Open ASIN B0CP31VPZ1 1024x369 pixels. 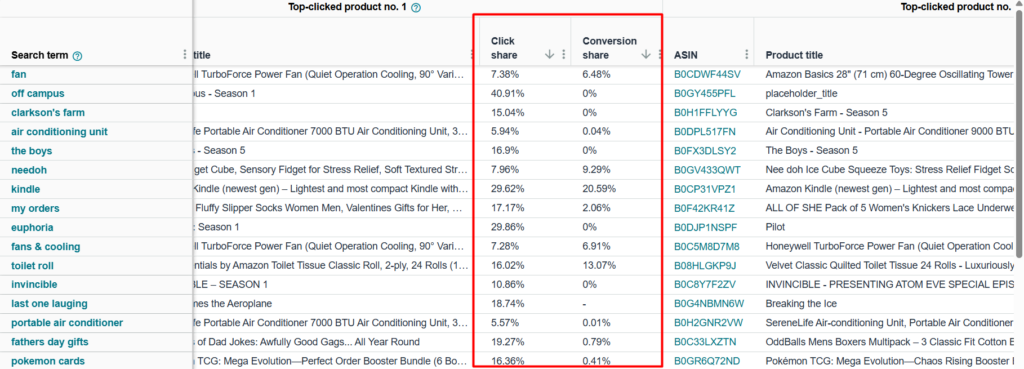coord(705,189)
